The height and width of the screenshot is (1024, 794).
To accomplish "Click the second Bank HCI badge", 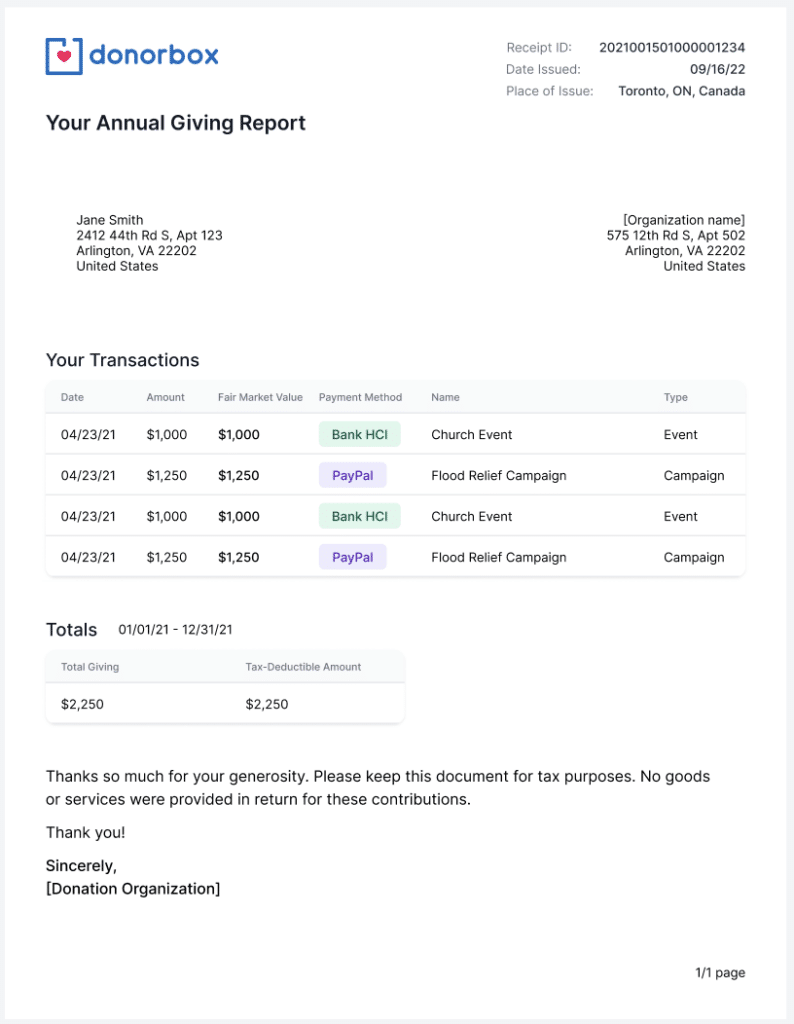I will coord(360,516).
